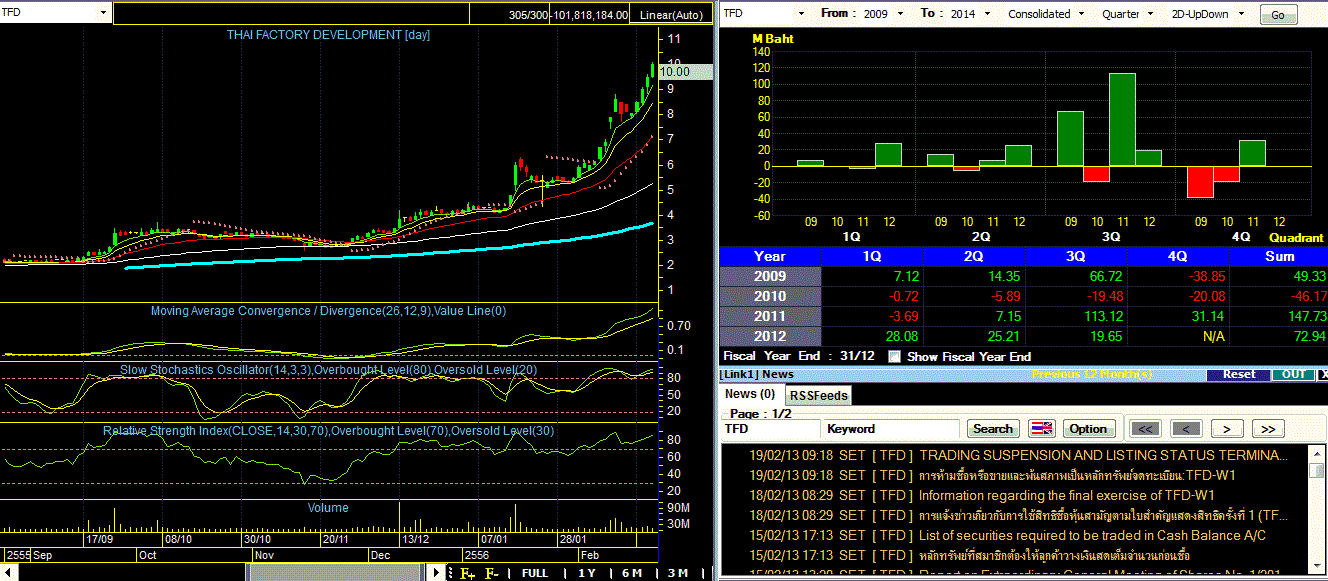Click the F- zoom-out chart icon
The width and height of the screenshot is (1328, 581).
[x=492, y=573]
